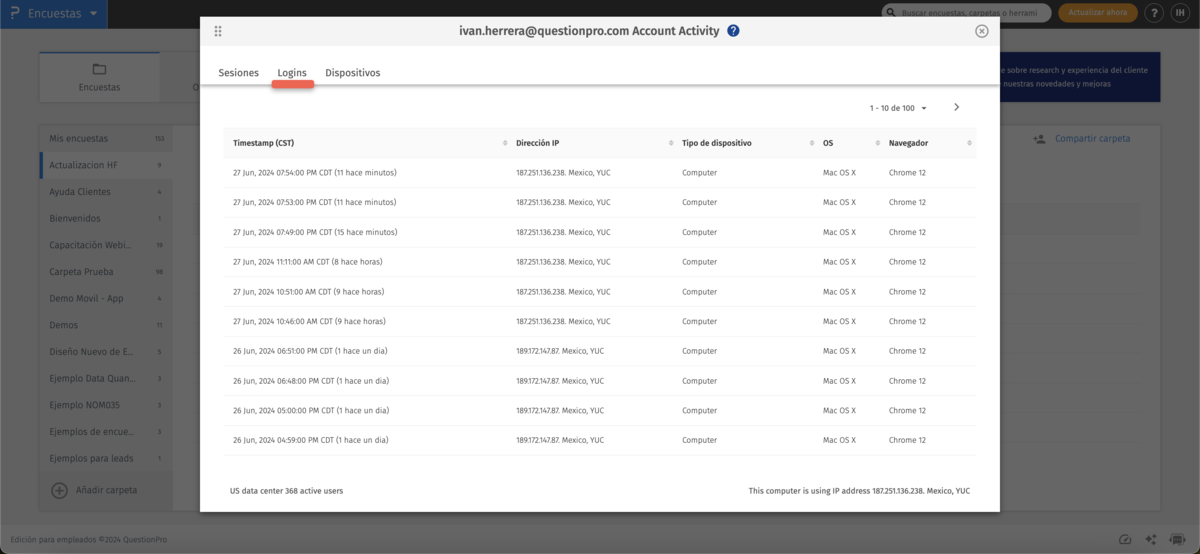Click the Account Activity dialog title

pyautogui.click(x=589, y=31)
